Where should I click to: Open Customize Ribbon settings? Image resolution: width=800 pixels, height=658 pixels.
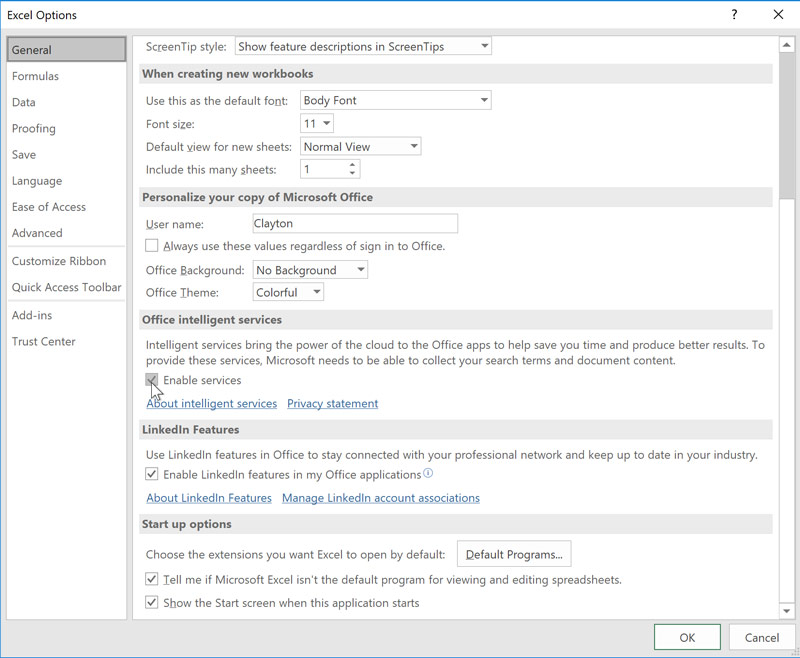point(66,261)
